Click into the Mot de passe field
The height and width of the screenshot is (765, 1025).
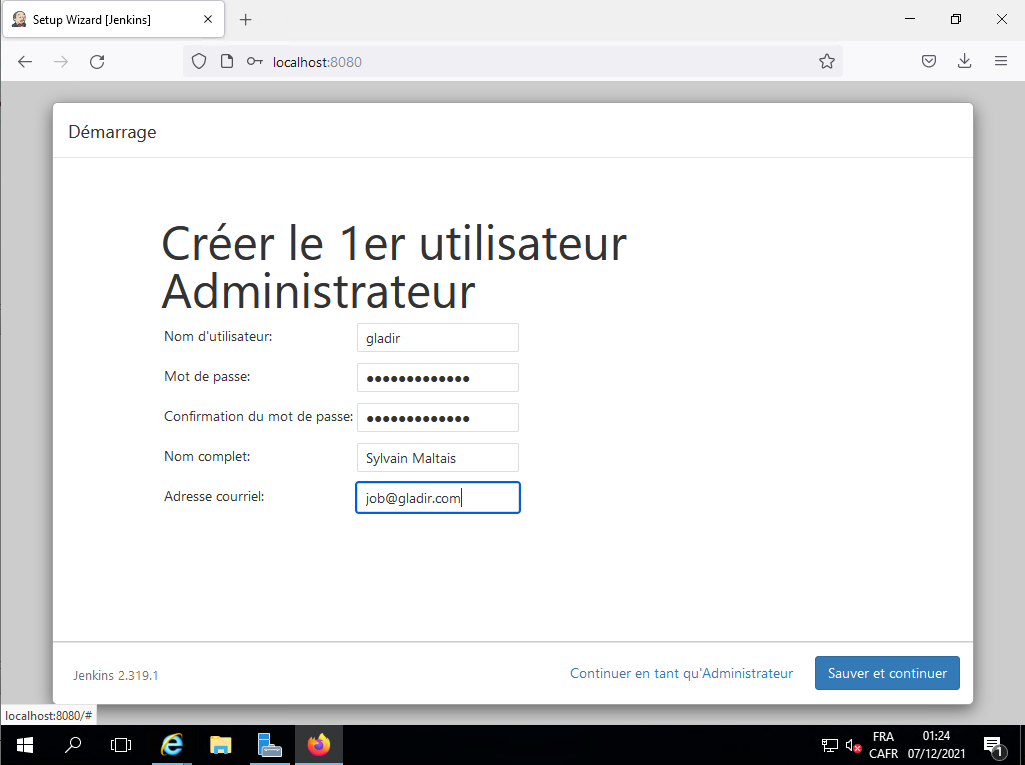tap(437, 378)
